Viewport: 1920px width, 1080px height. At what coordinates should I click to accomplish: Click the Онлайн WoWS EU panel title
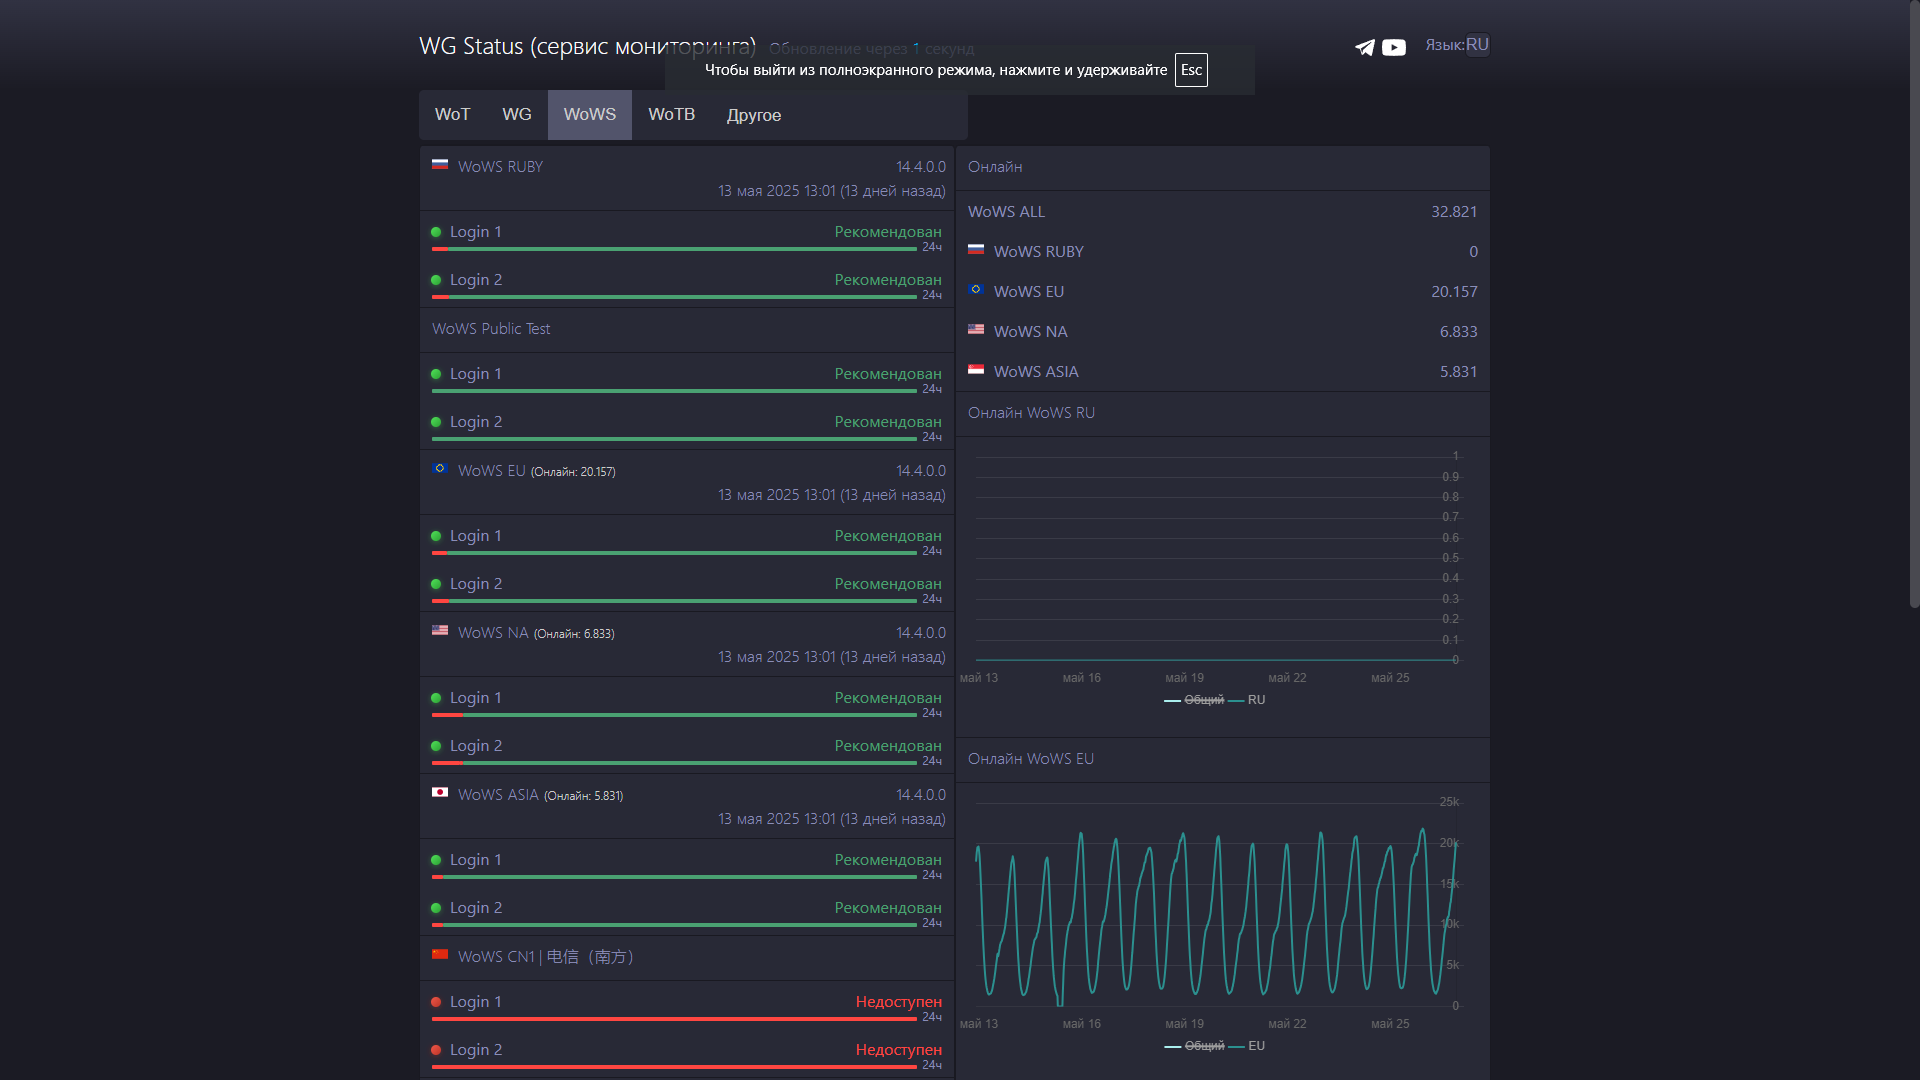click(x=1031, y=759)
